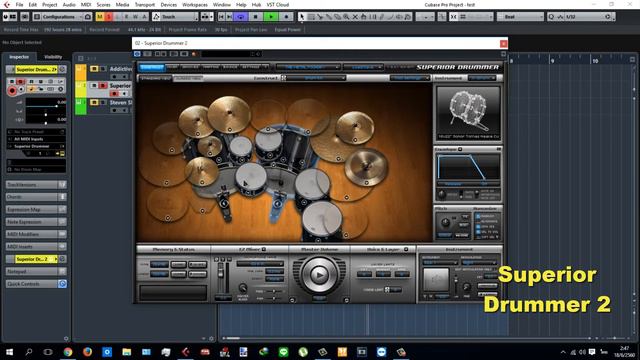Select the Mute X tool
The width and height of the screenshot is (640, 360).
click(x=355, y=17)
